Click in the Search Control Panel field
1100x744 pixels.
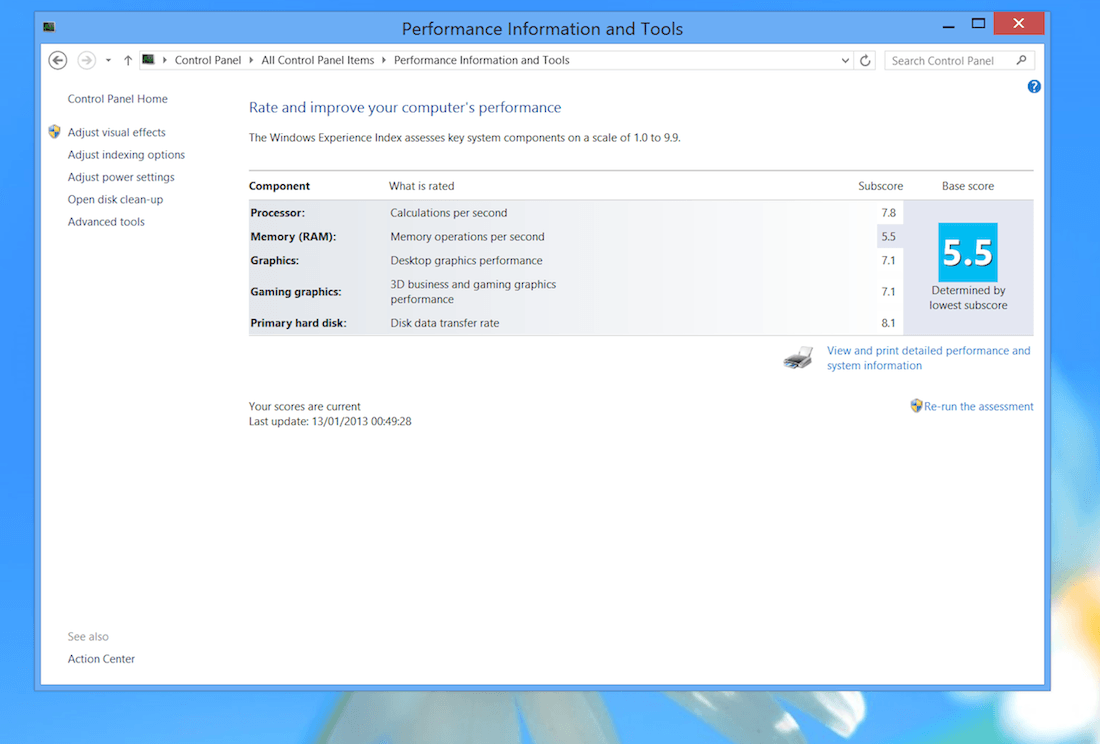point(948,60)
